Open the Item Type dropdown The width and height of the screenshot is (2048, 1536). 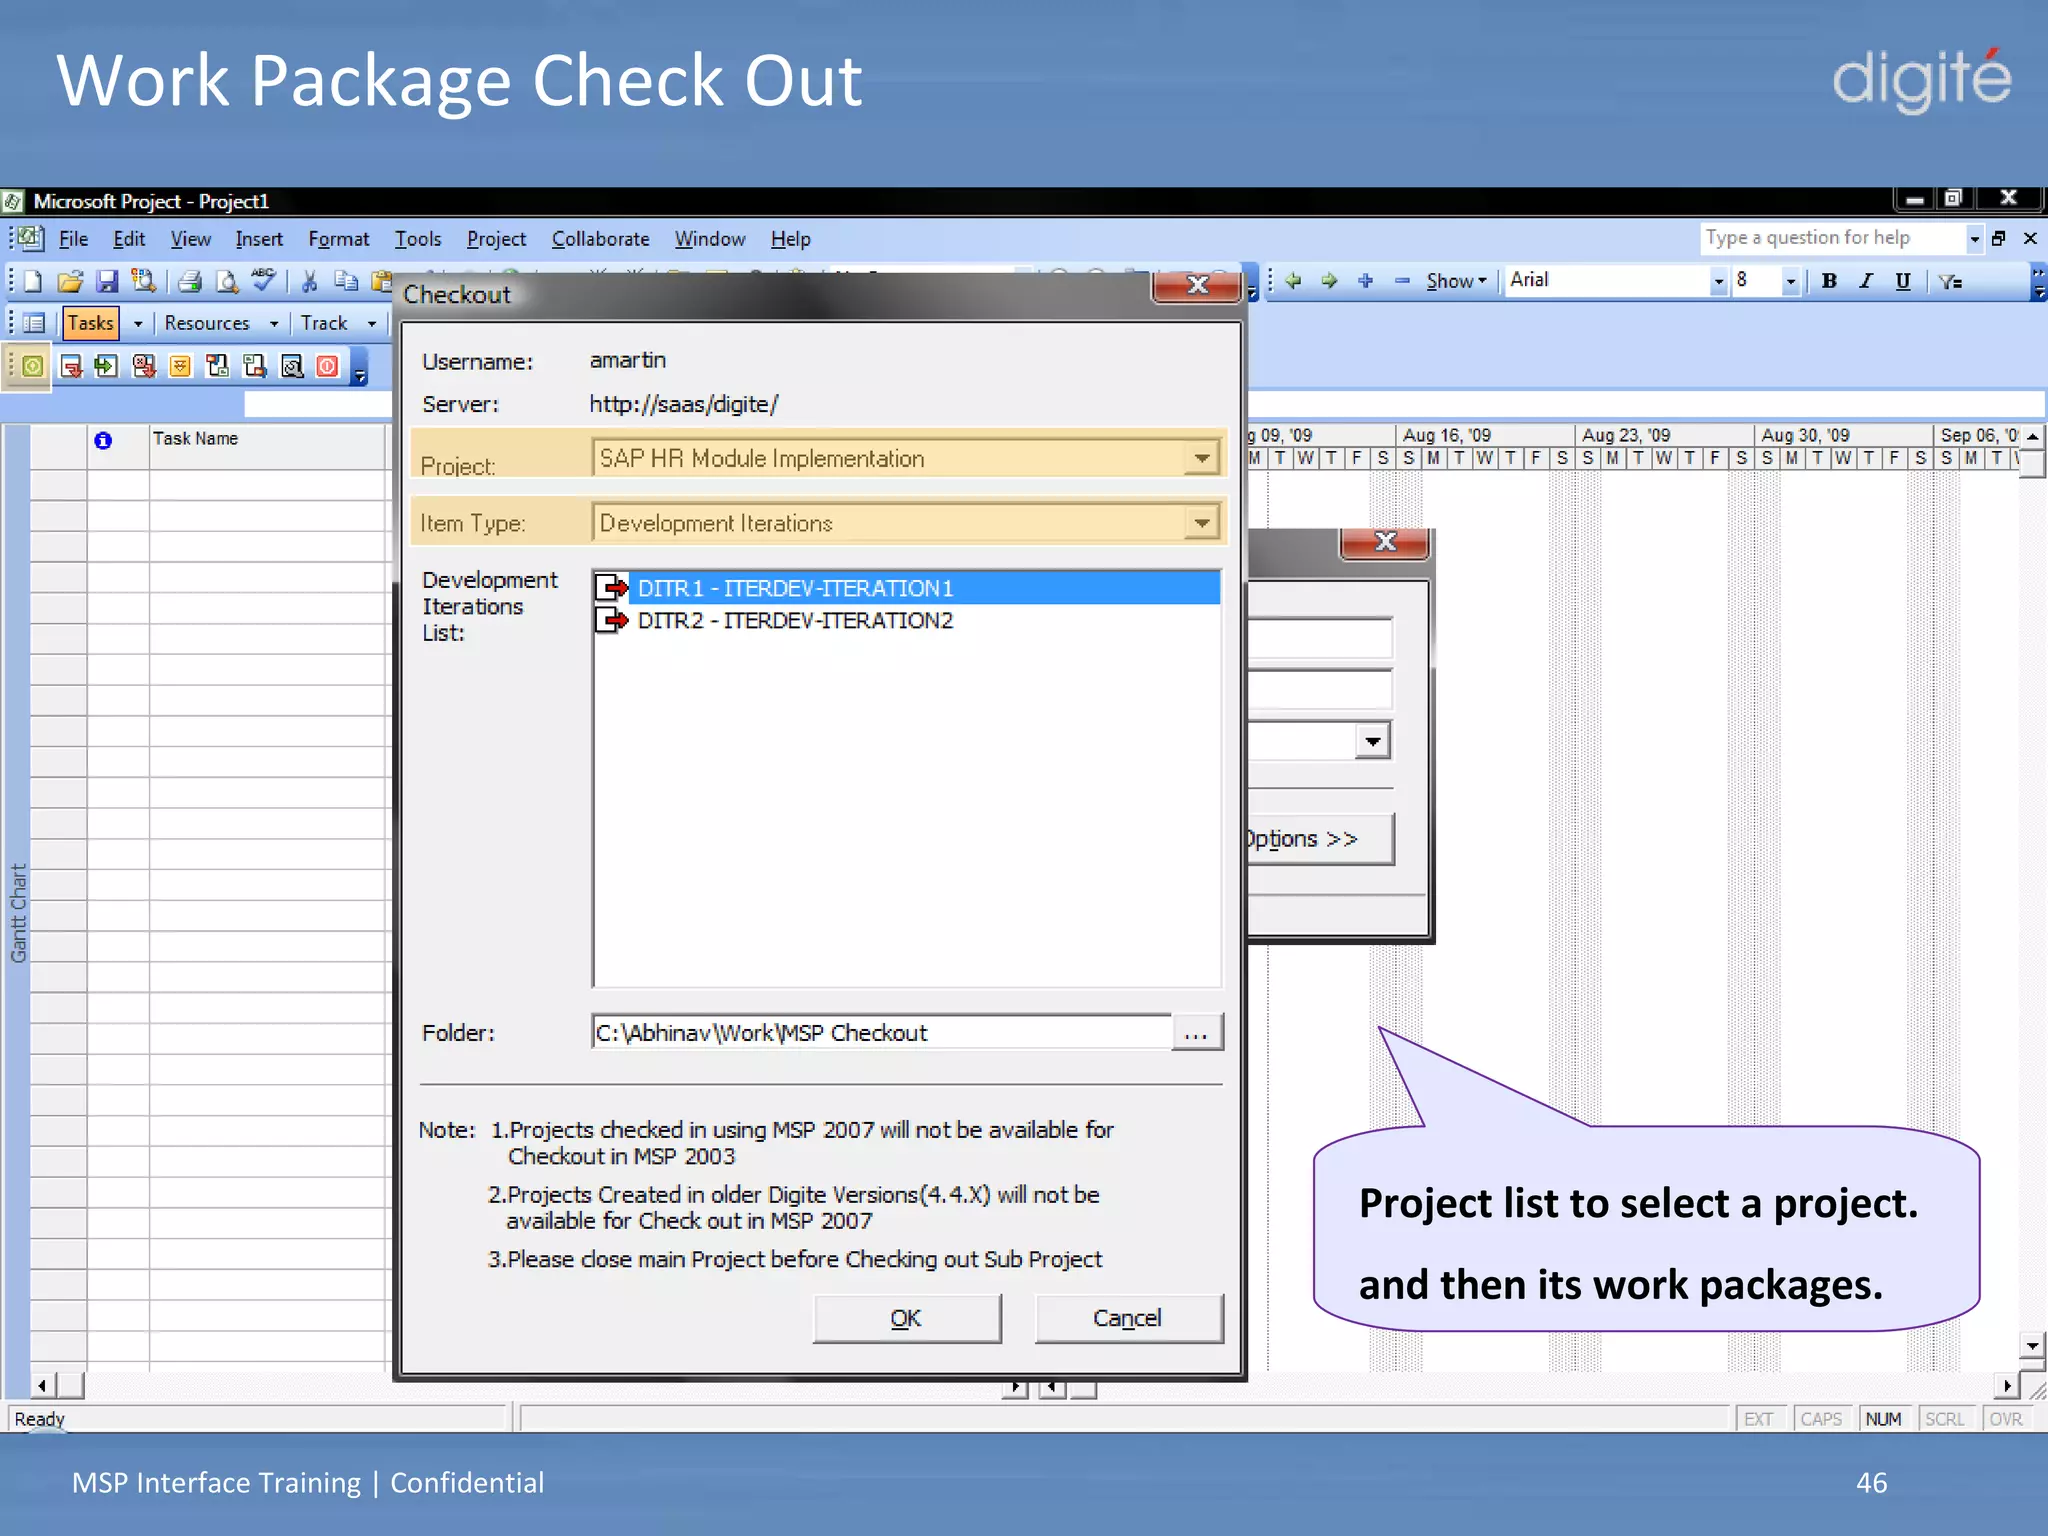point(1201,522)
